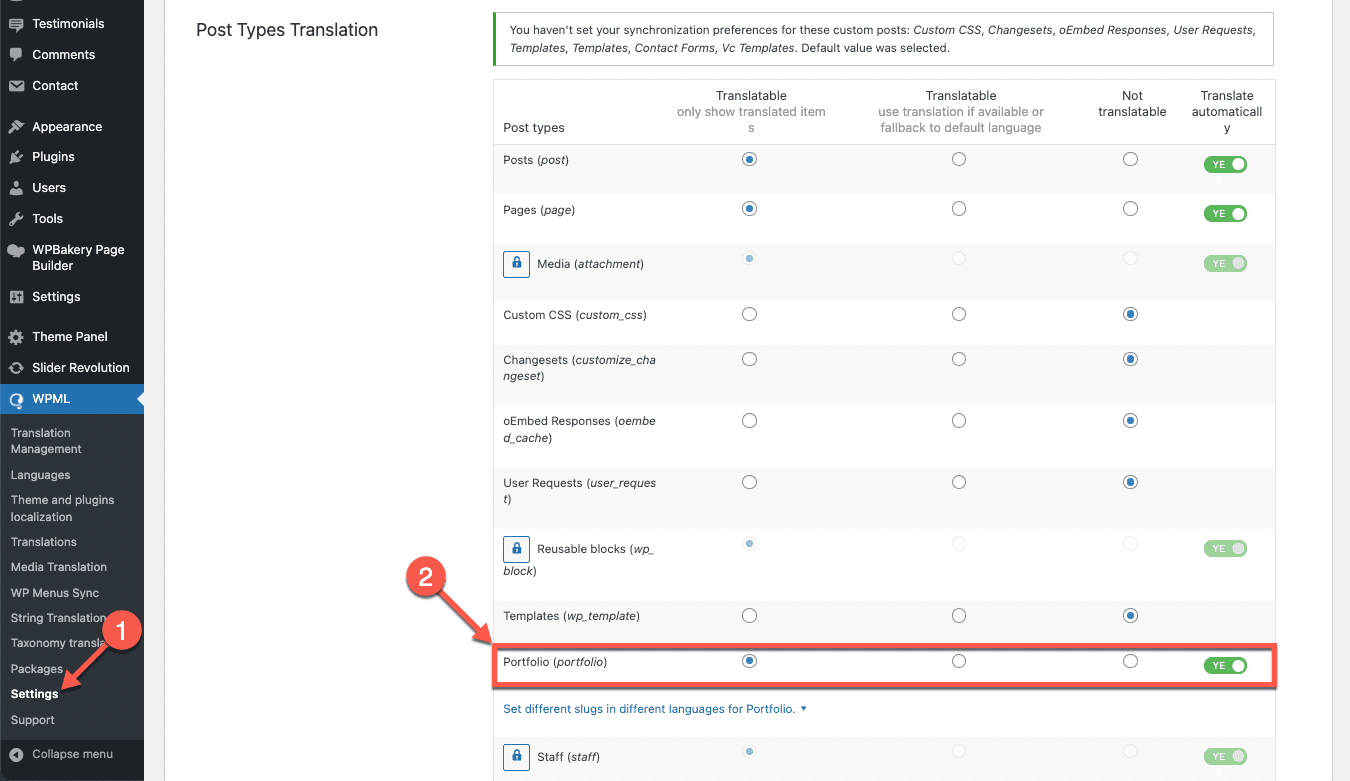Expand Set different slugs for Portfolio

coord(654,709)
